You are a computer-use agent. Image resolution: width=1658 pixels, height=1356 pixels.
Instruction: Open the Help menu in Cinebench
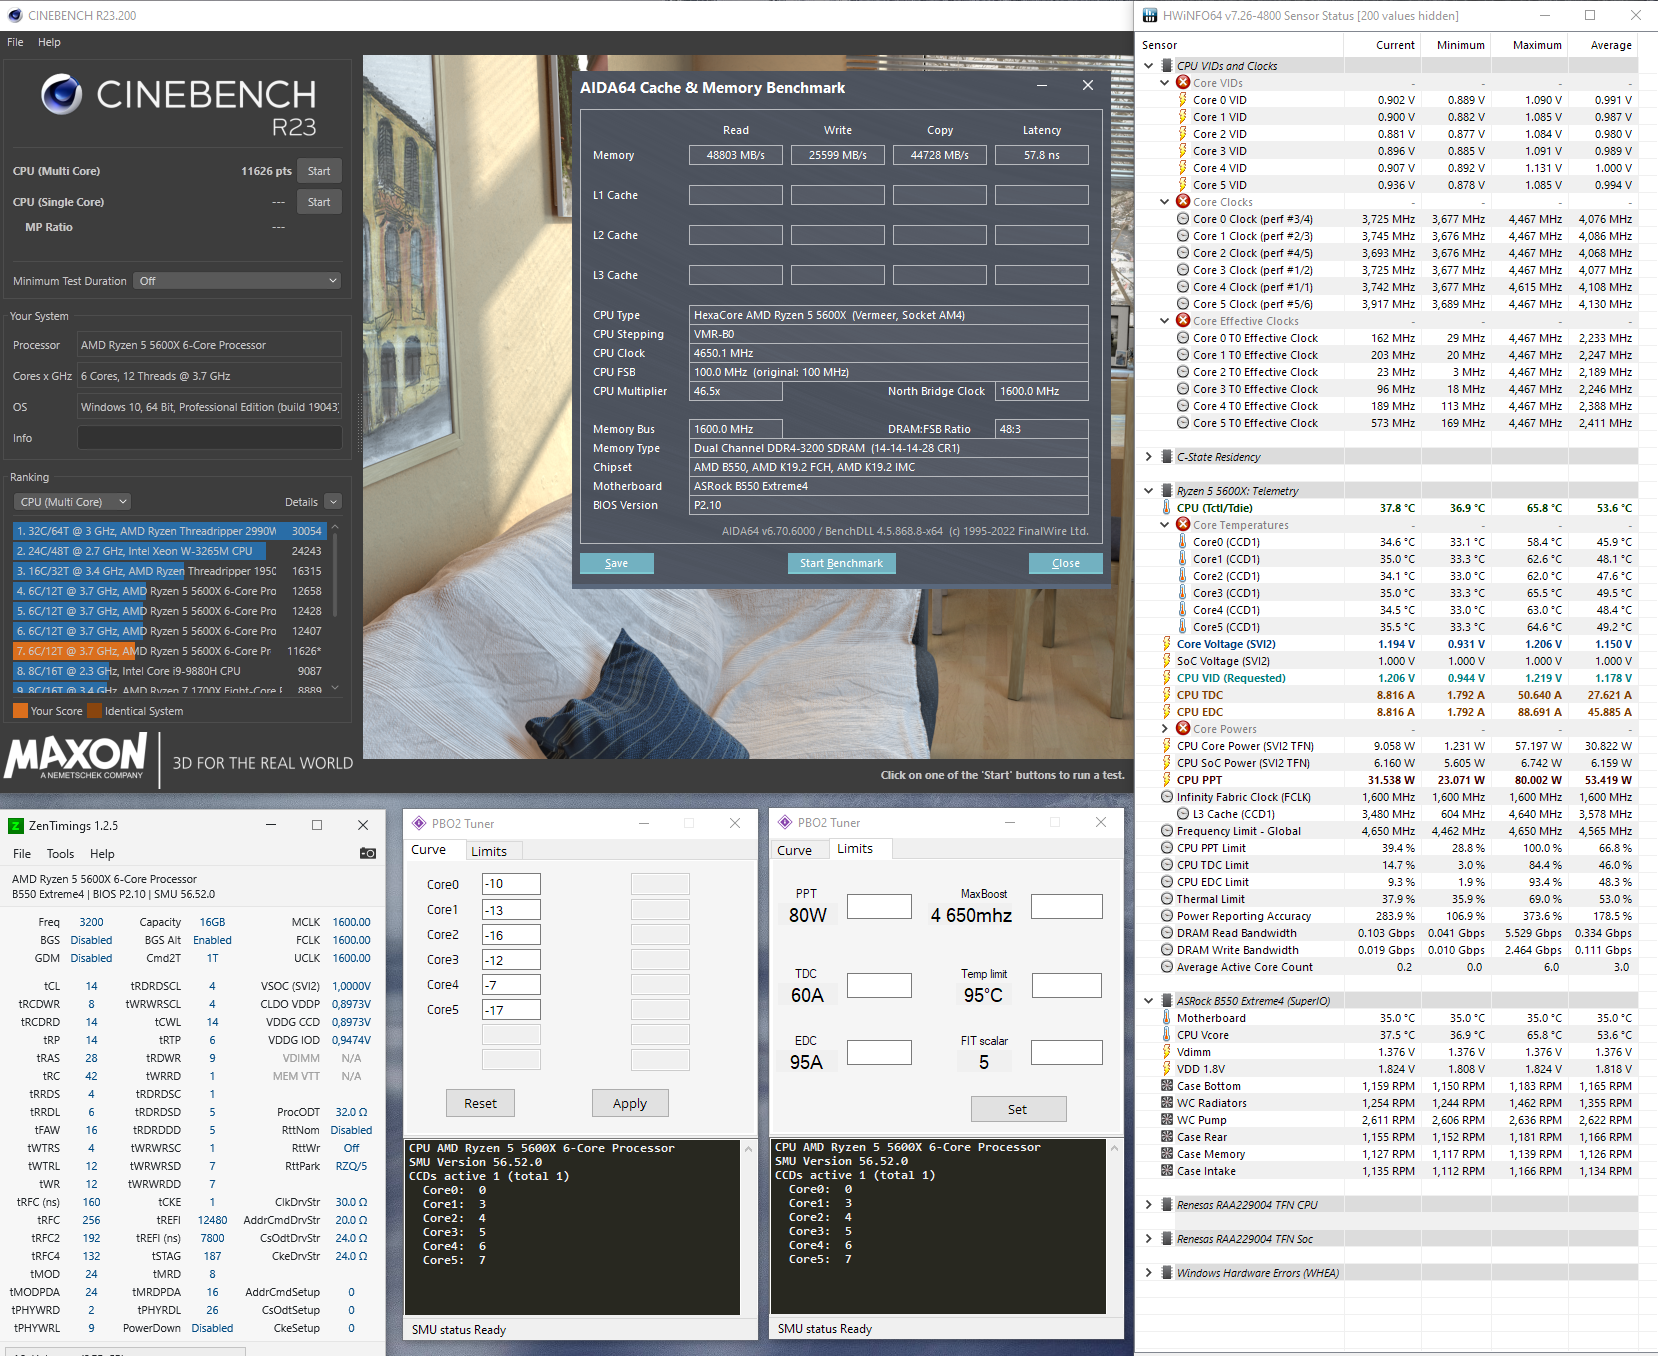click(x=49, y=42)
